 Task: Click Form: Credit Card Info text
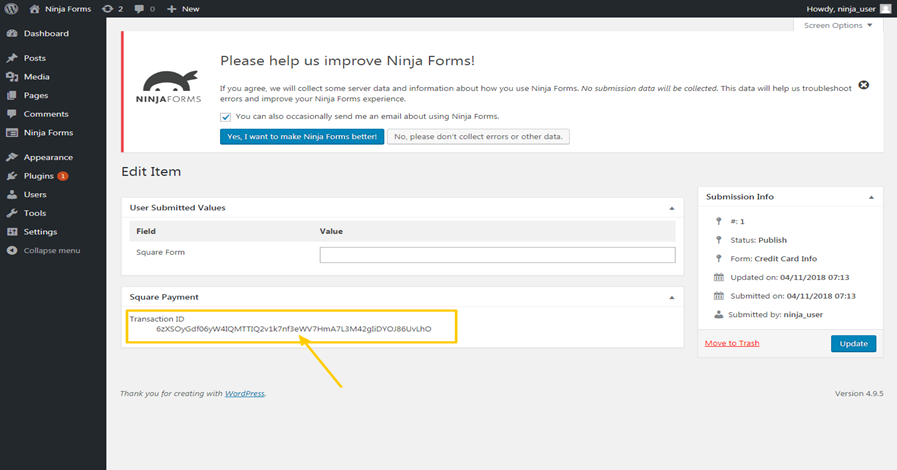tap(773, 258)
